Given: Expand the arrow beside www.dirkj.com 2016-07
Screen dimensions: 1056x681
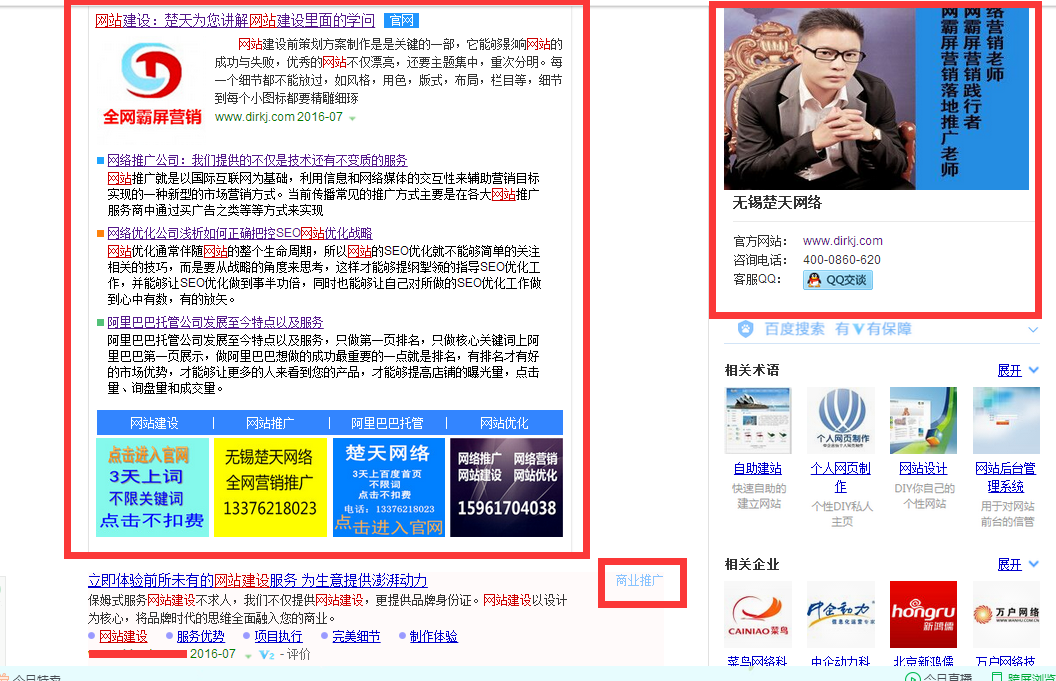Looking at the screenshot, I should 352,118.
